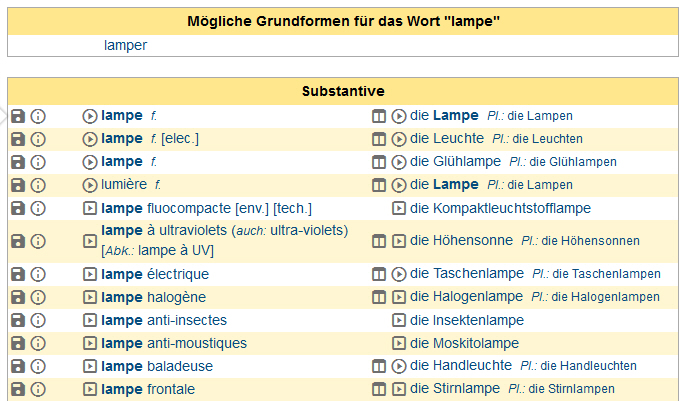Click the Substantive section header
Viewport: 679px width, 401px height.
click(x=344, y=91)
